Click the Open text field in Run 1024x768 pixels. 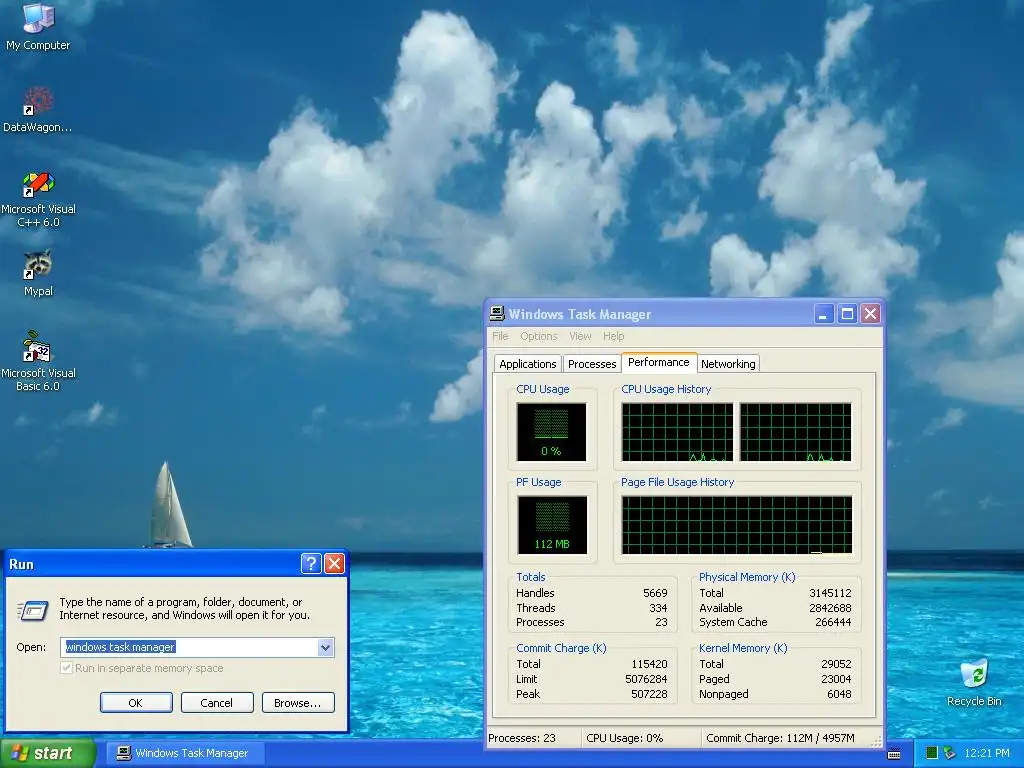coord(189,647)
